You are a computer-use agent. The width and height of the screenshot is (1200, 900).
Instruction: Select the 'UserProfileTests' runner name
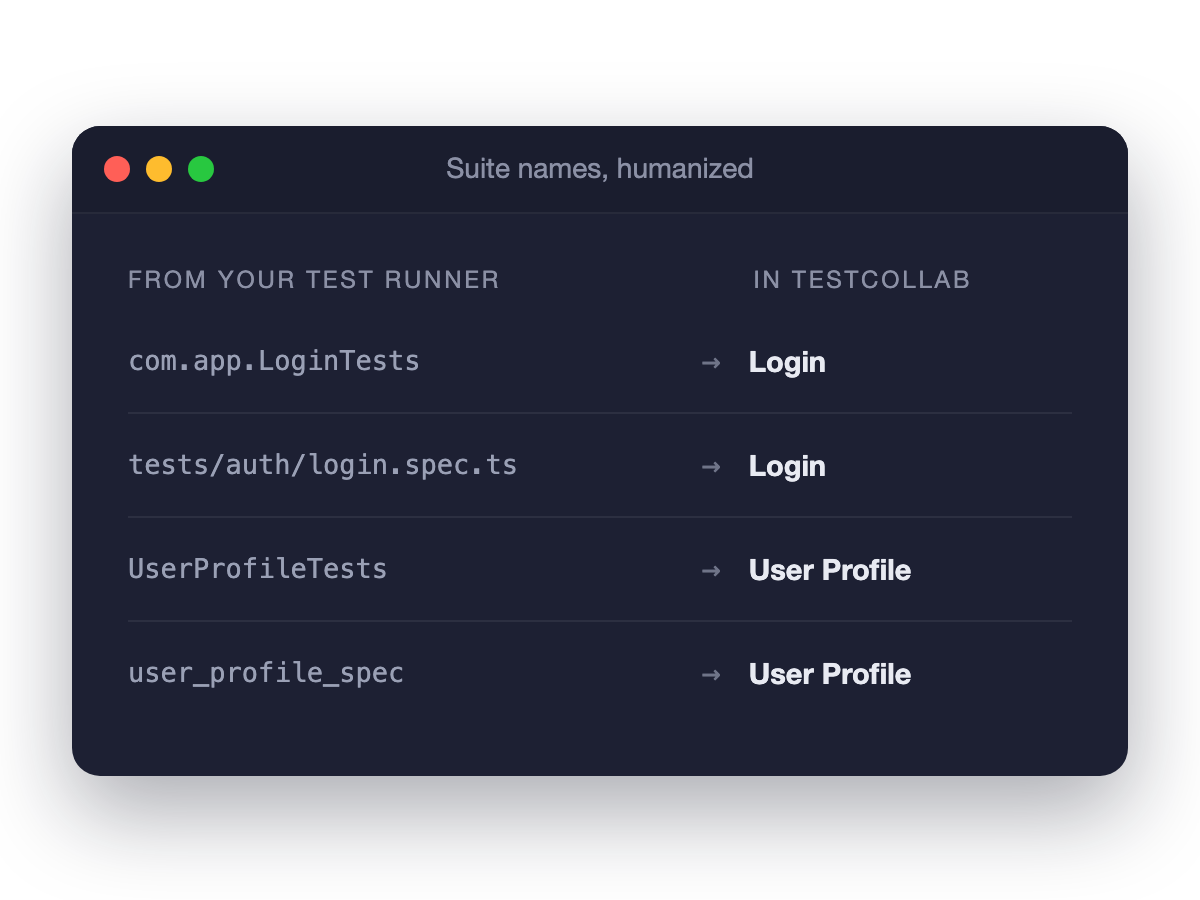click(x=258, y=569)
